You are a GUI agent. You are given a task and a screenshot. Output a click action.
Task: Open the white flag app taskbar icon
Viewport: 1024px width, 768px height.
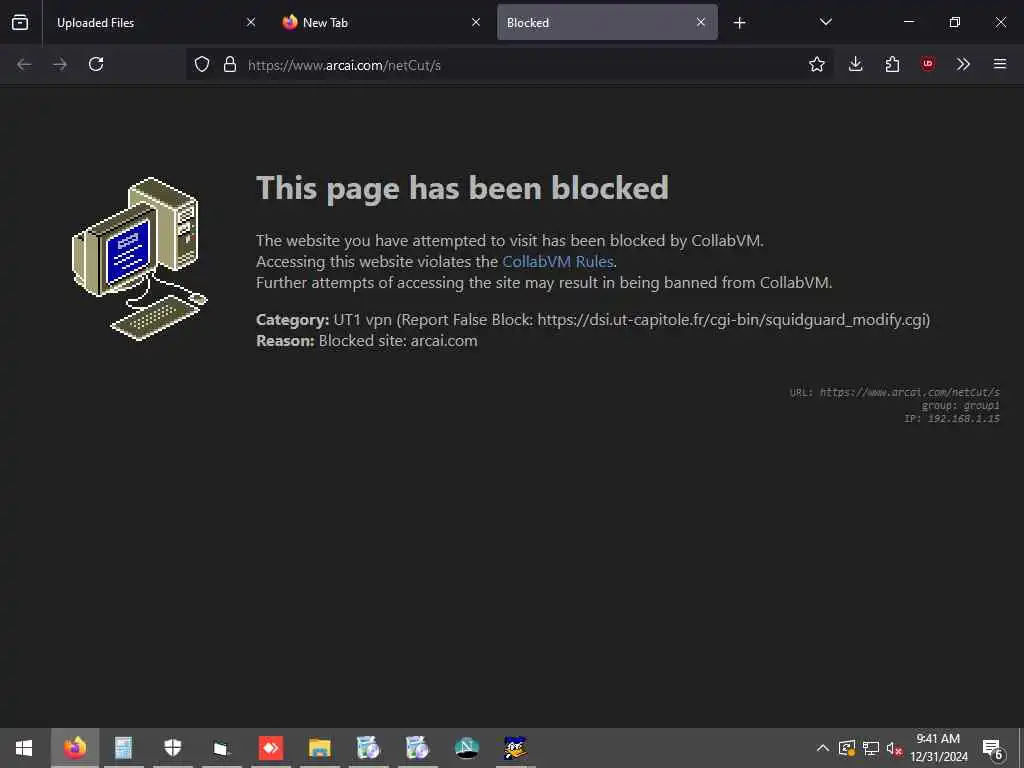[221, 748]
